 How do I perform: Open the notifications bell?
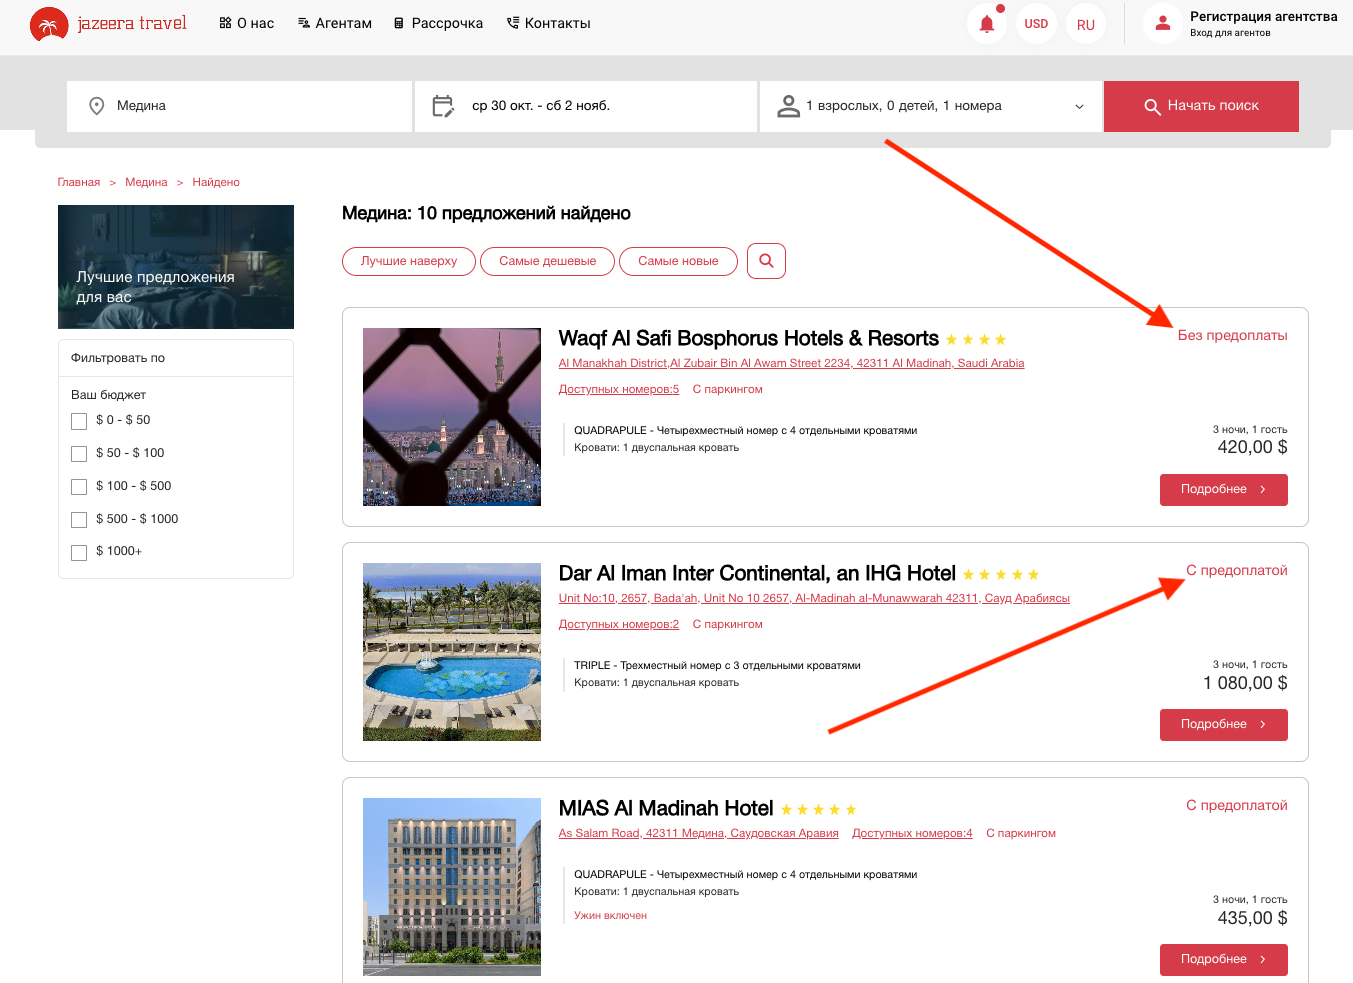click(x=986, y=24)
